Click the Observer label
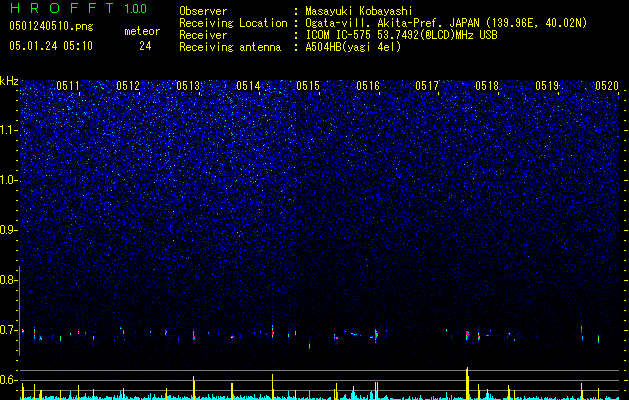 (x=203, y=11)
